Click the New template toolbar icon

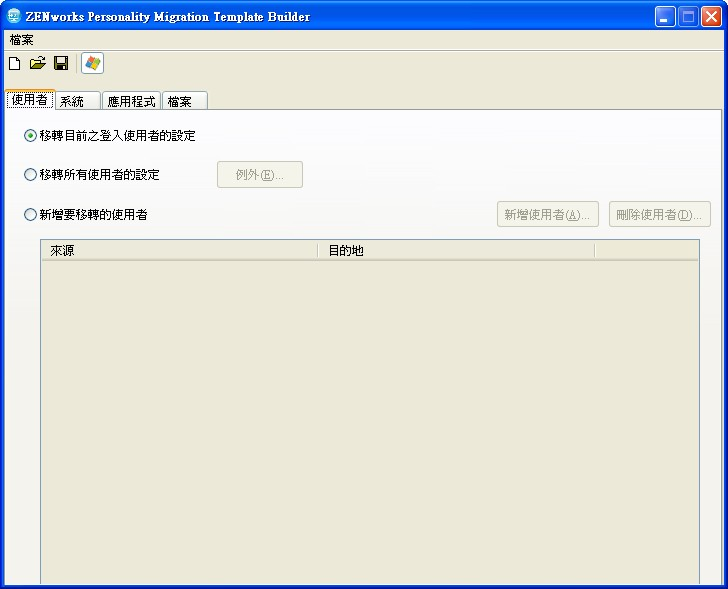[14, 63]
